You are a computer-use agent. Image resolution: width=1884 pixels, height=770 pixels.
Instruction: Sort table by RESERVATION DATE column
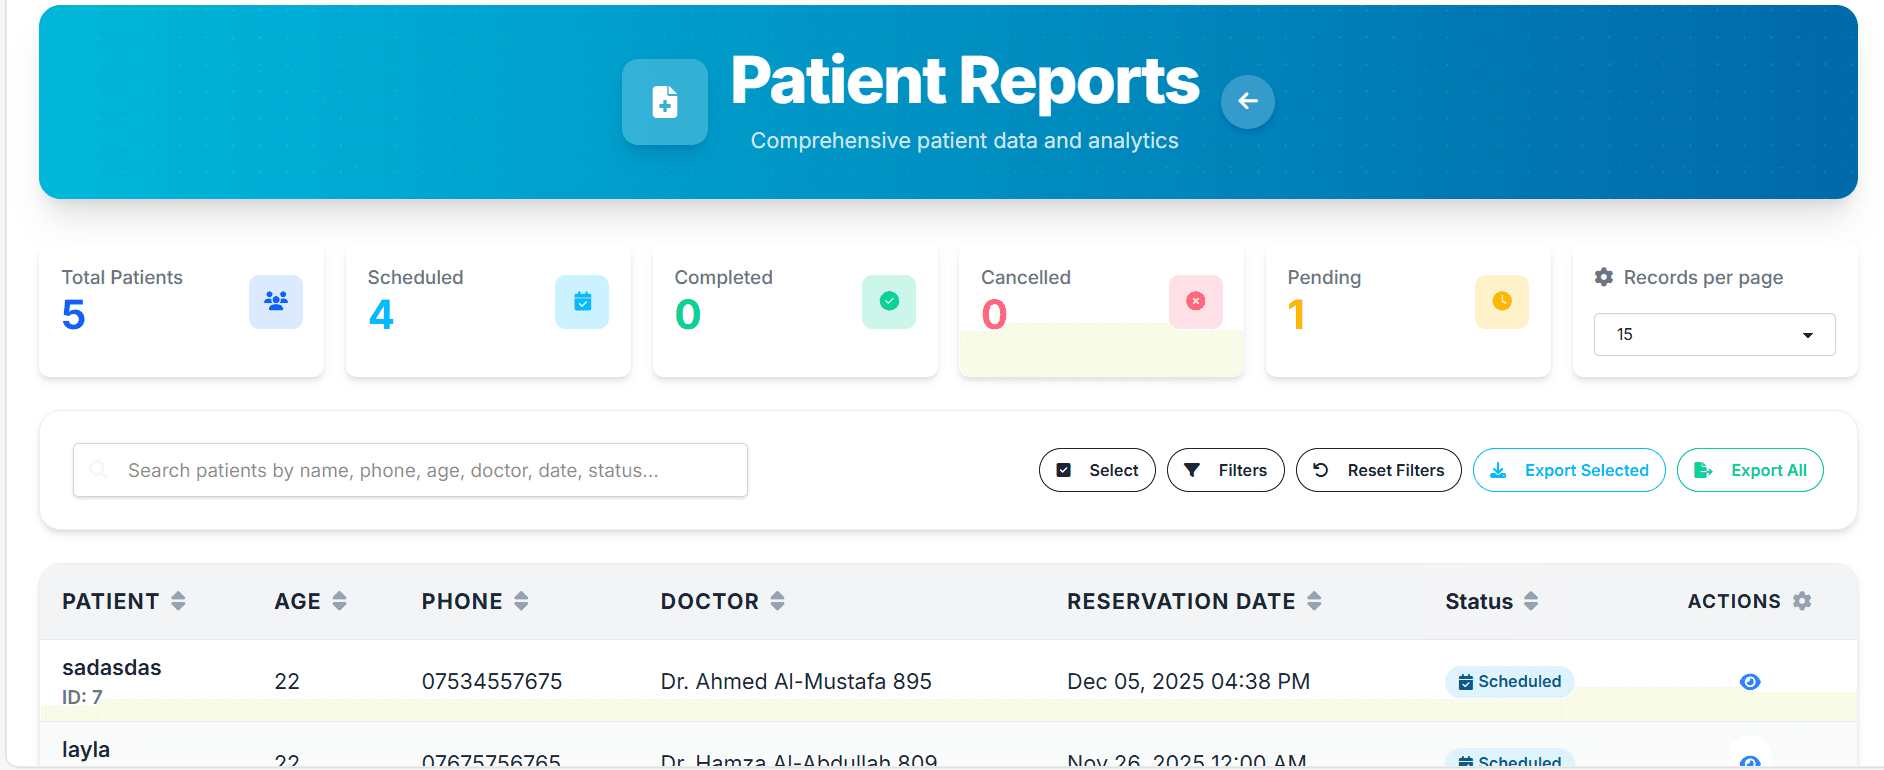[1314, 601]
